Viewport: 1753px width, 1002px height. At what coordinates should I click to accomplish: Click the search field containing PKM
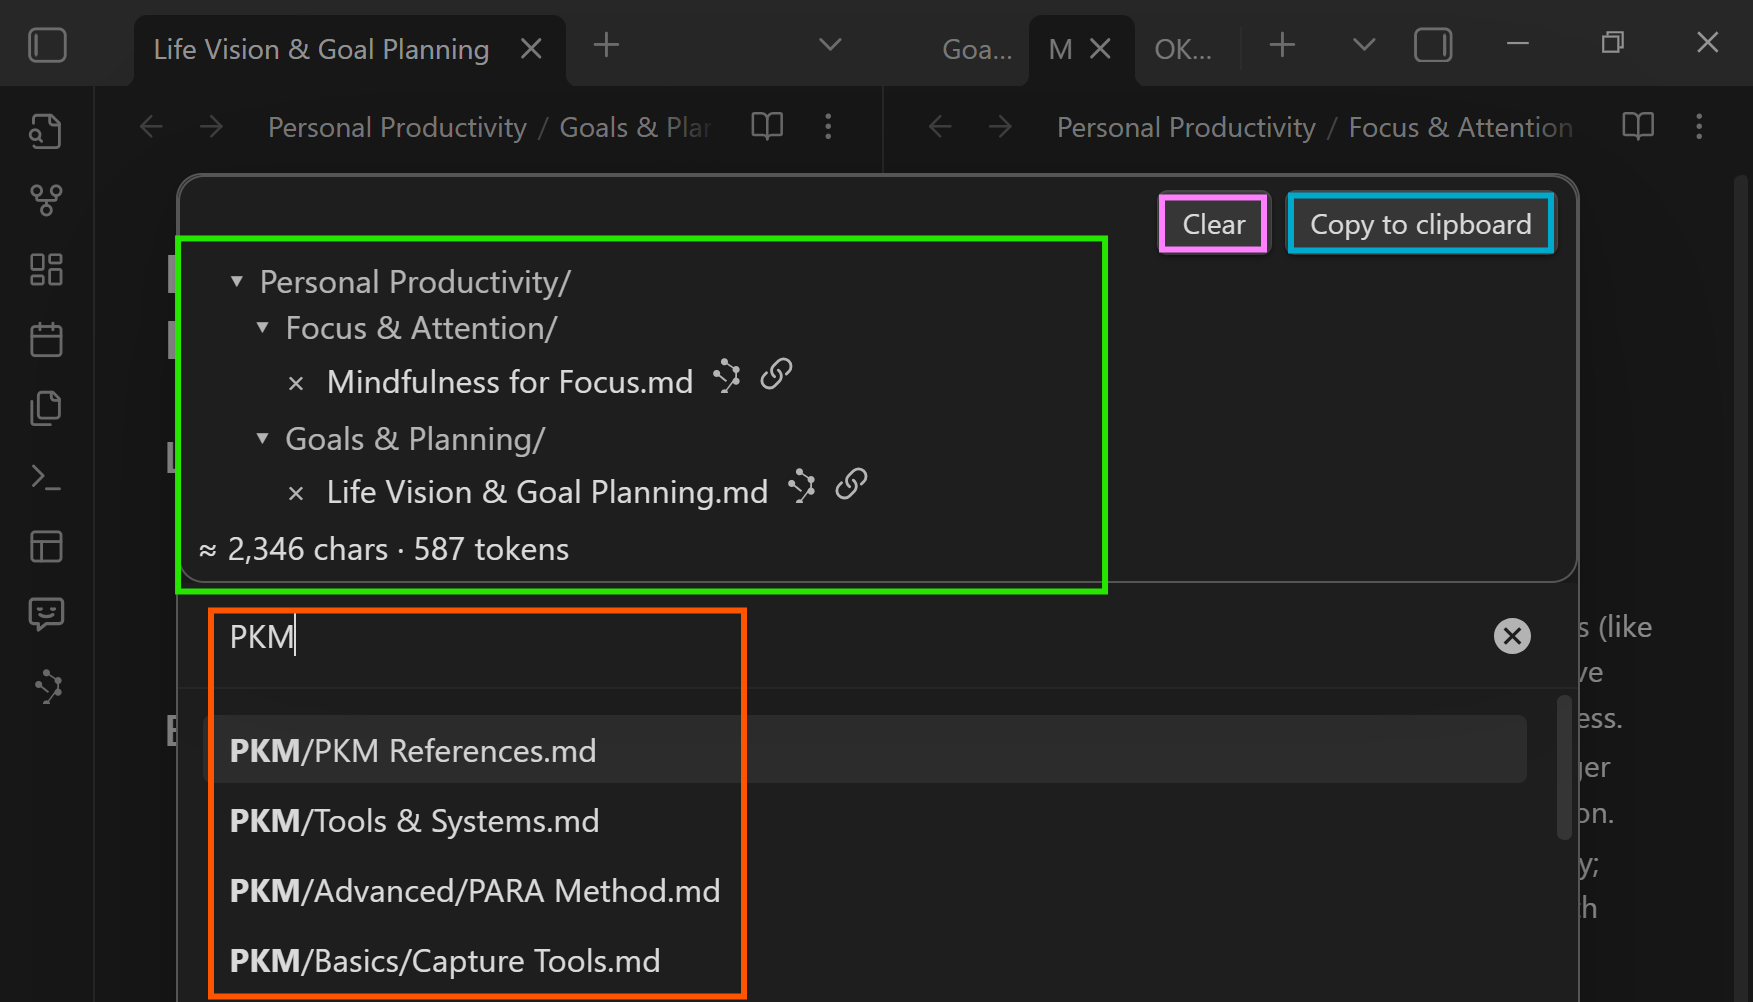pyautogui.click(x=800, y=637)
